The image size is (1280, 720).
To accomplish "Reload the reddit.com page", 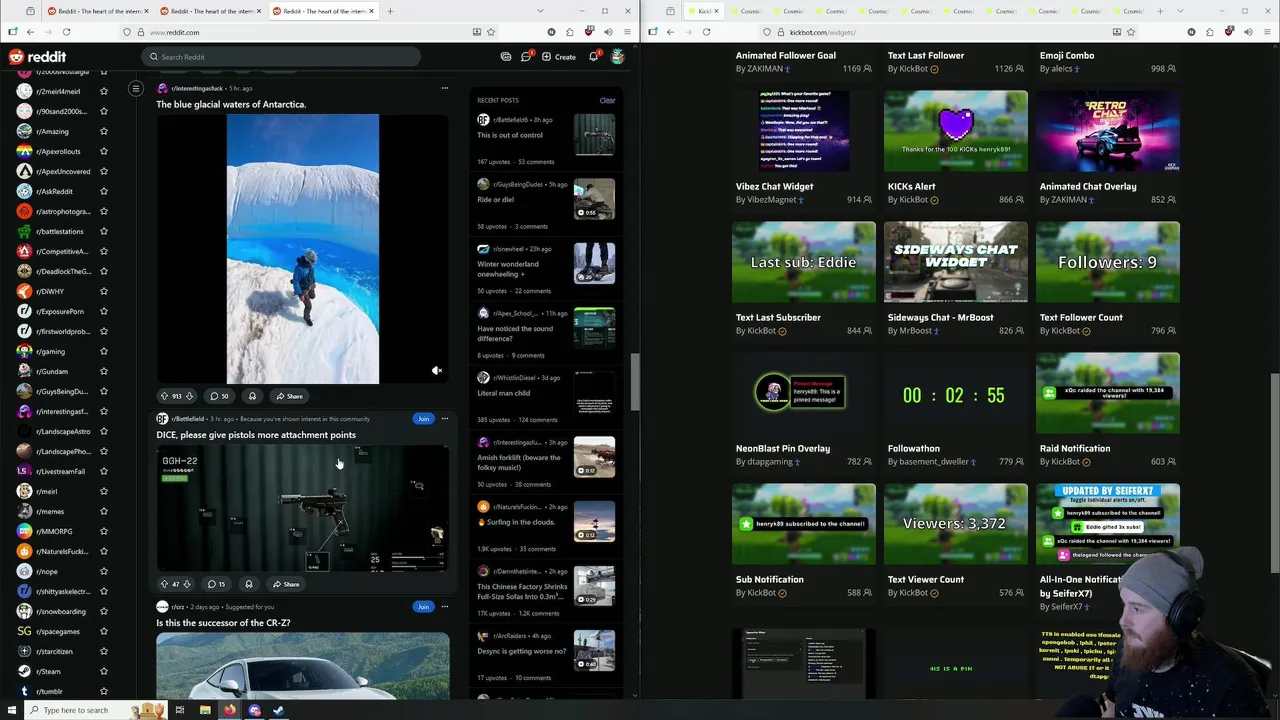I will point(66,32).
